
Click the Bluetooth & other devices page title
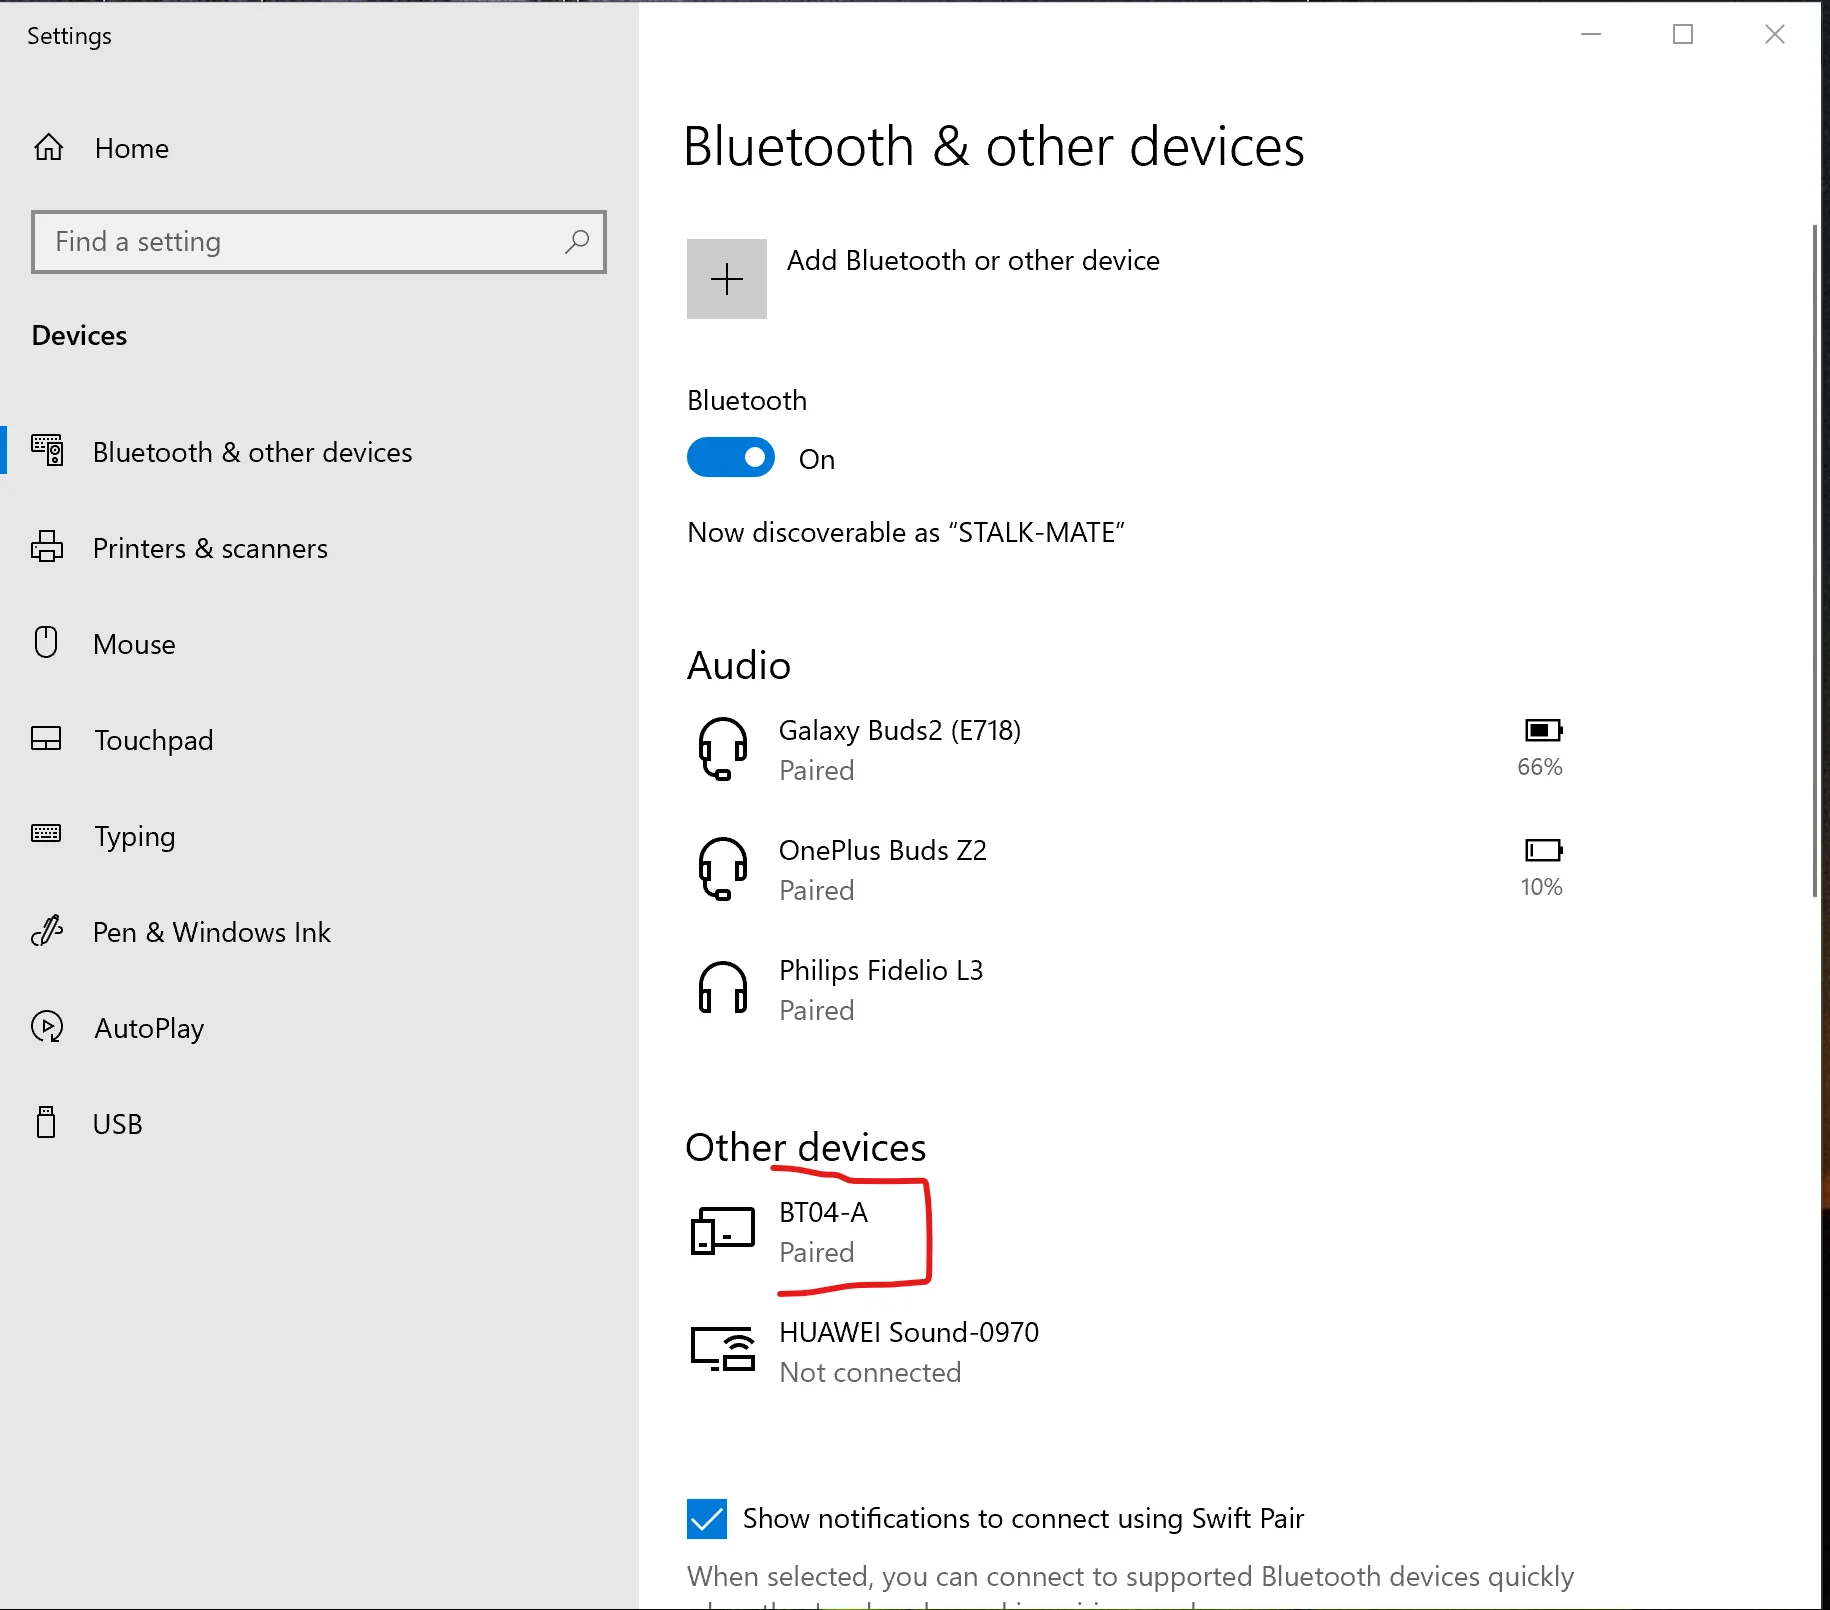994,148
